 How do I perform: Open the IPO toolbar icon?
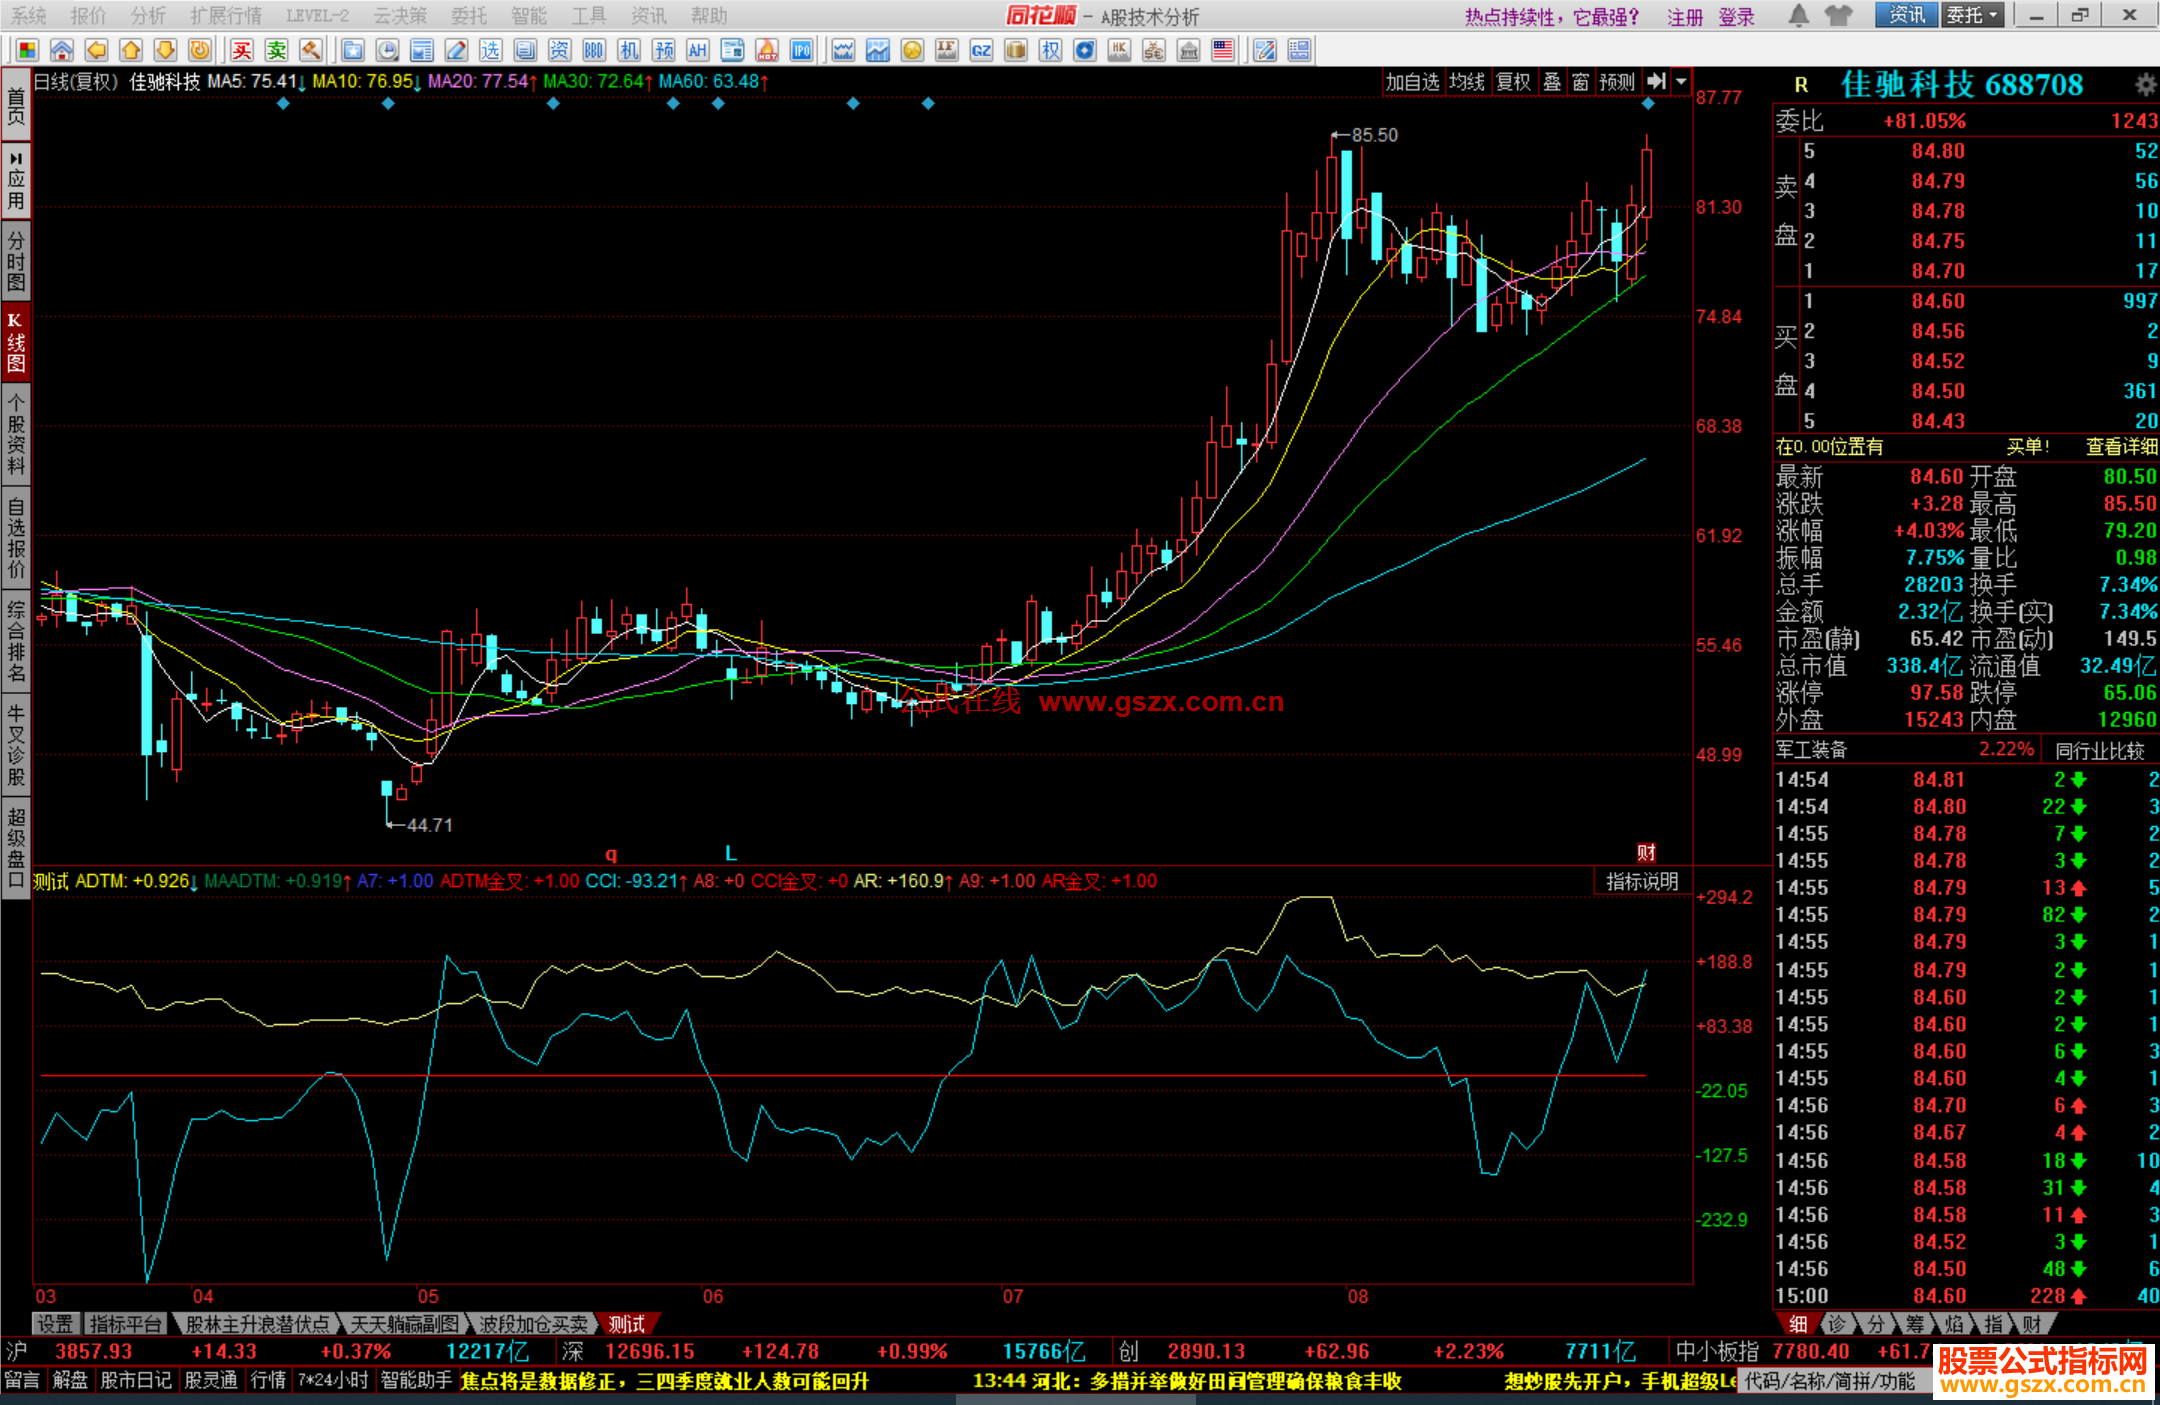[x=801, y=50]
